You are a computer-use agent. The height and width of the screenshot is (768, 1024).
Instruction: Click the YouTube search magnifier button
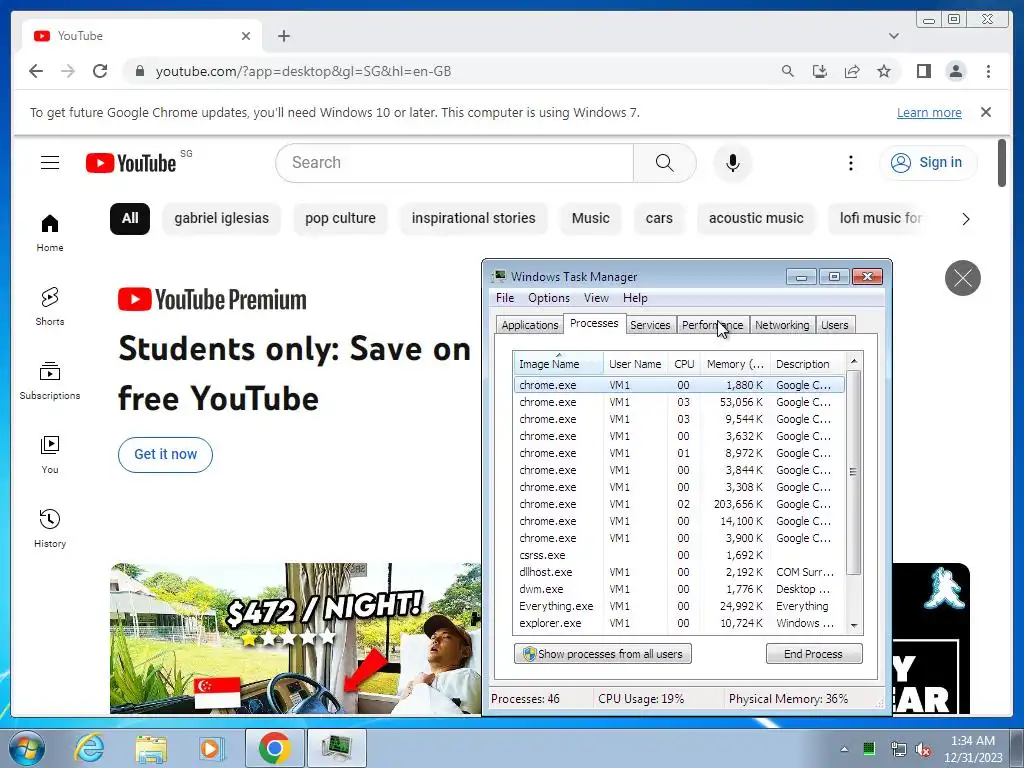pyautogui.click(x=664, y=163)
